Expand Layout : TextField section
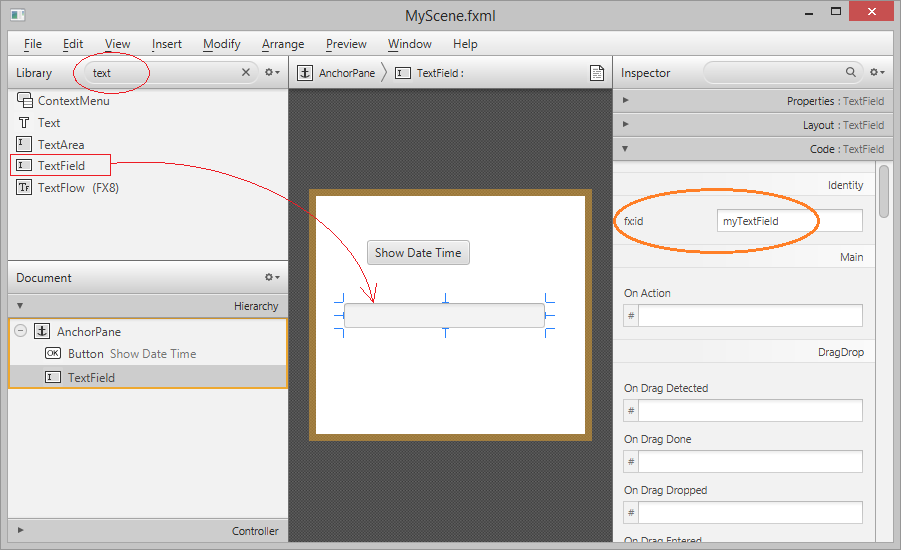This screenshot has width=901, height=550. coord(625,124)
